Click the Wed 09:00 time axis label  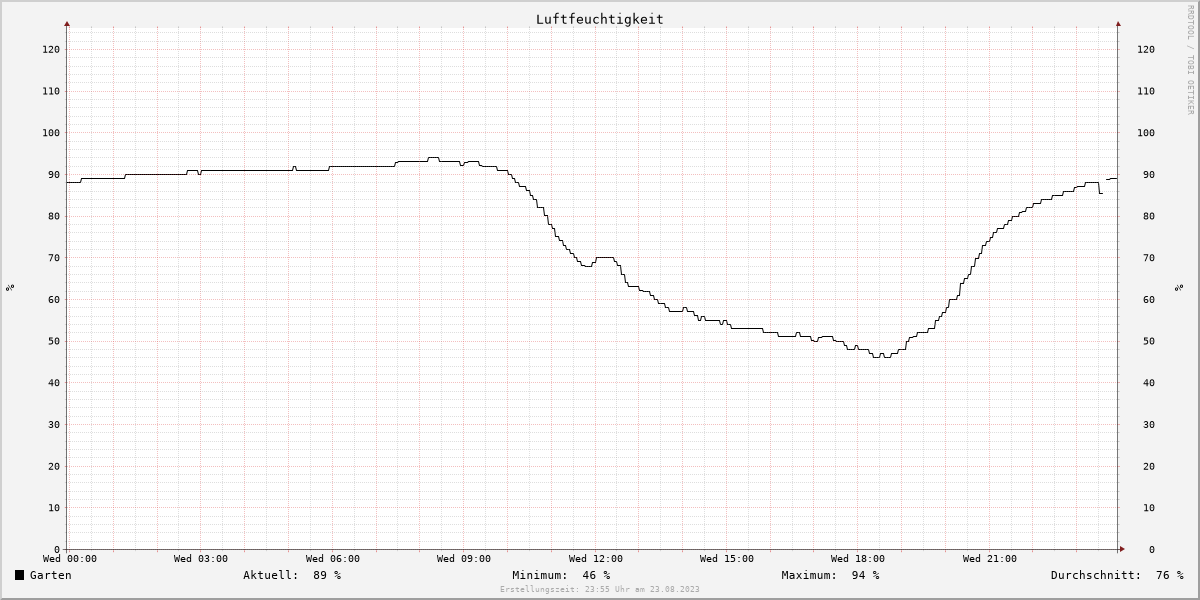(464, 559)
